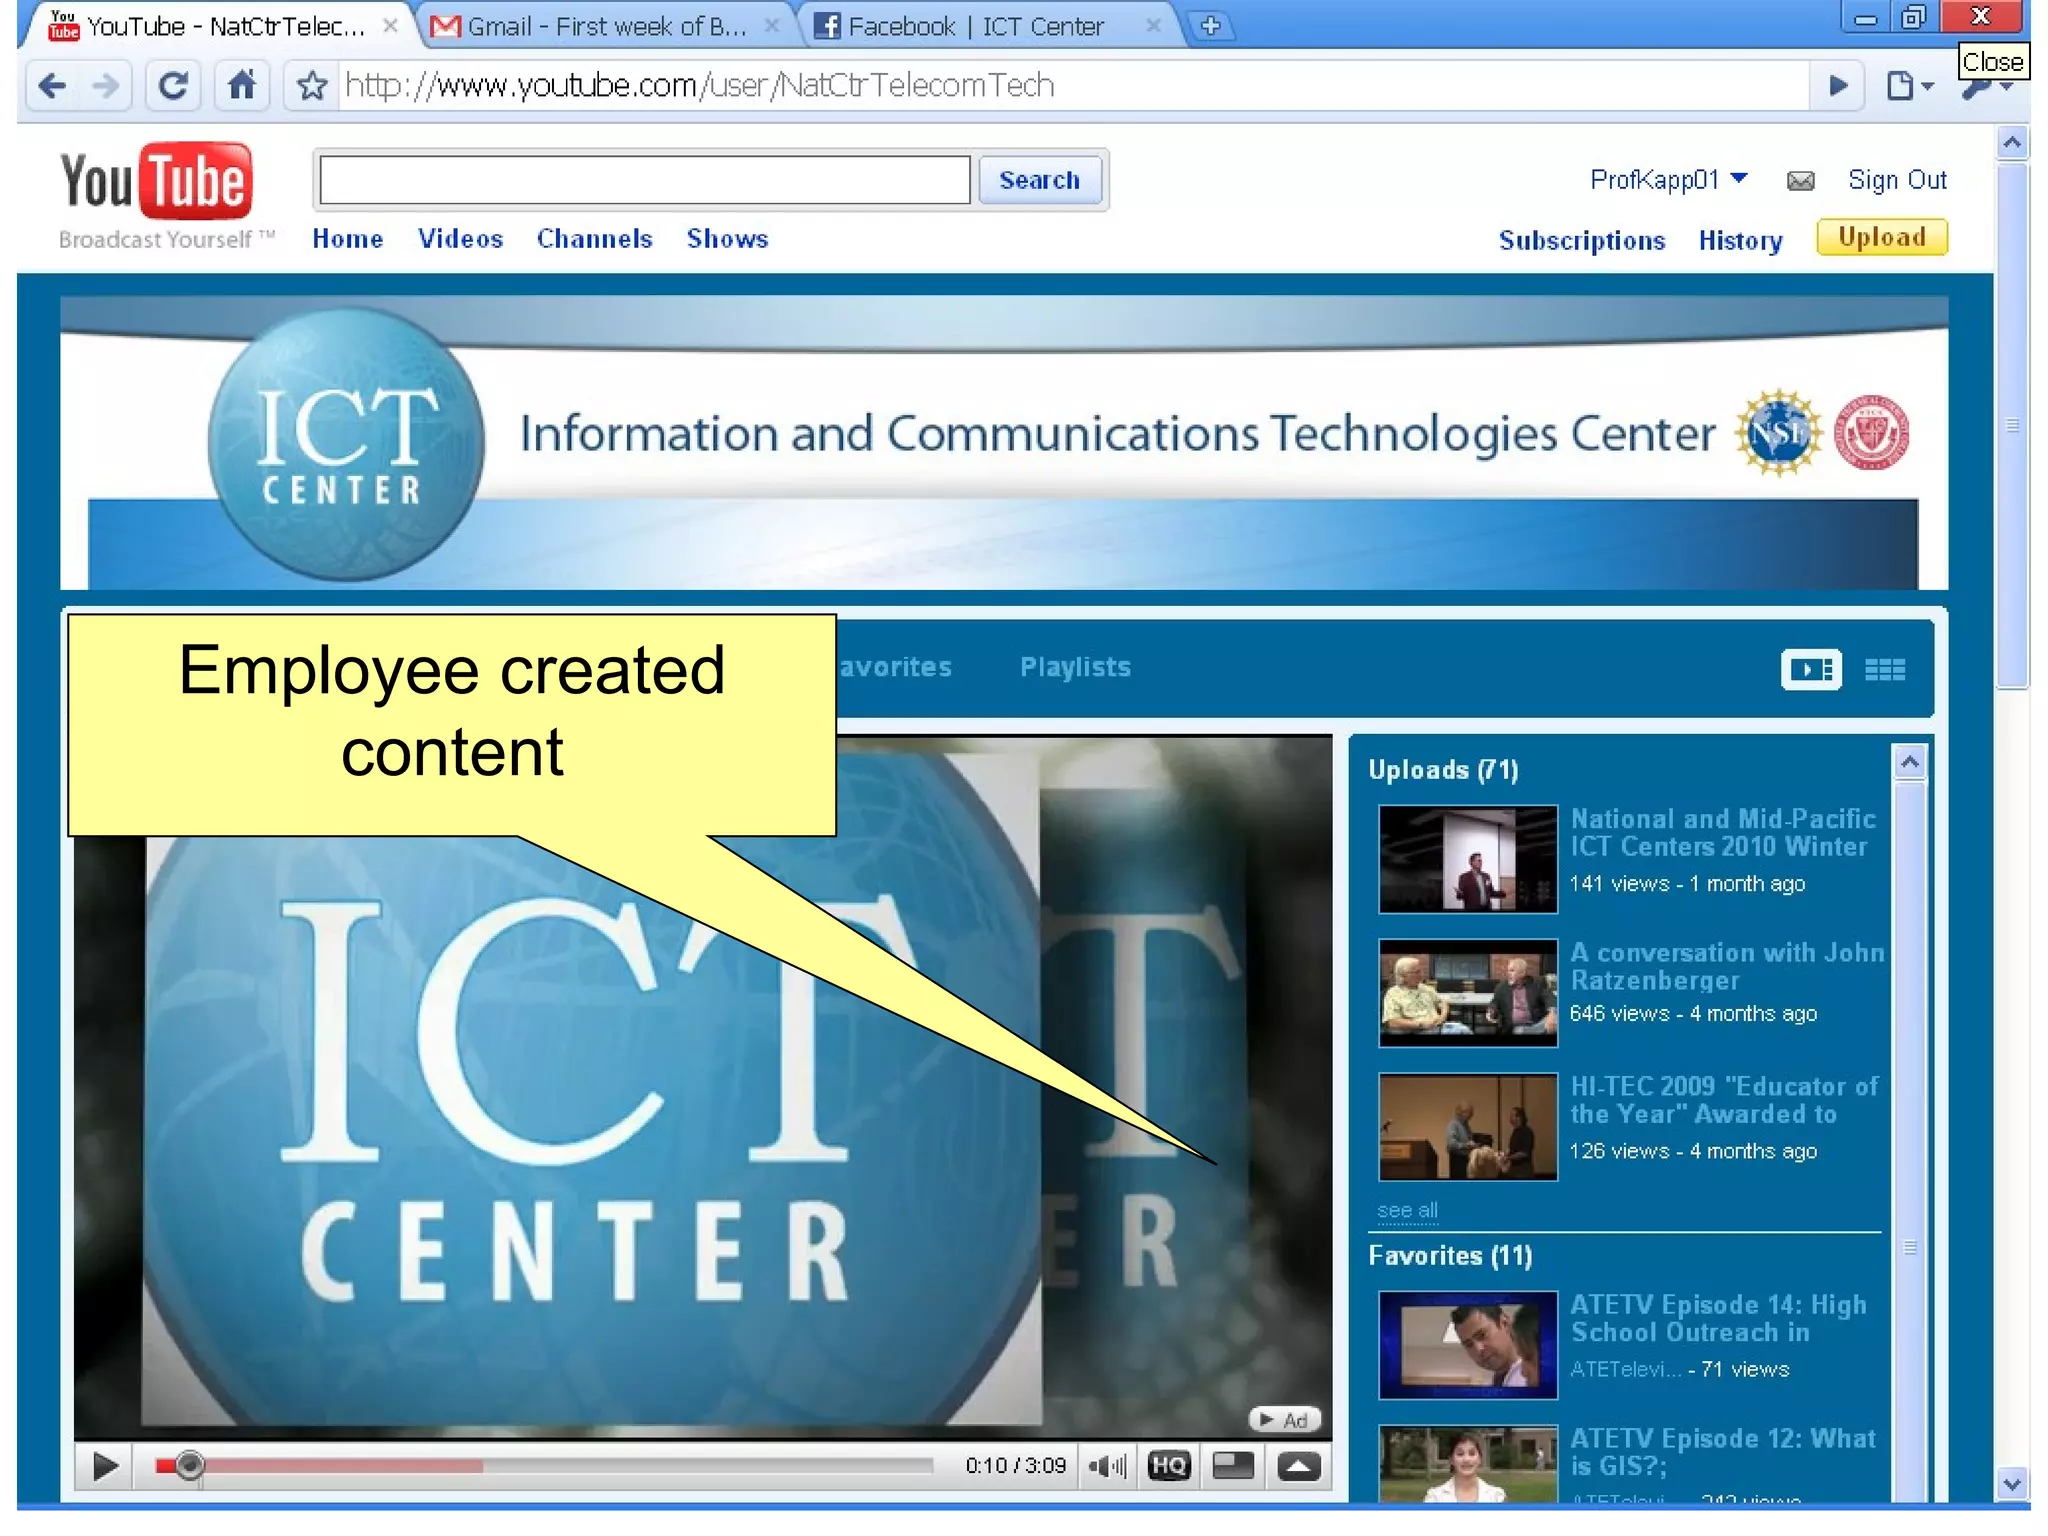Image resolution: width=2048 pixels, height=1536 pixels.
Task: Reload the page with the refresh icon
Action: pyautogui.click(x=173, y=86)
